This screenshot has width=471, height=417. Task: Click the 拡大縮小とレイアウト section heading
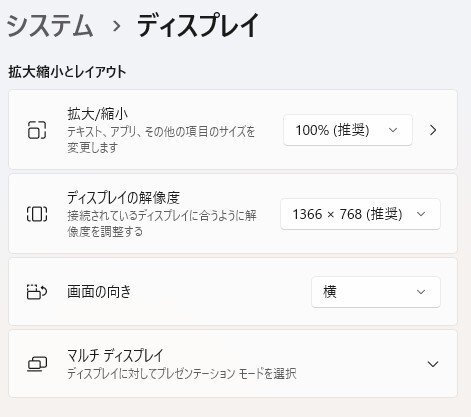point(67,72)
